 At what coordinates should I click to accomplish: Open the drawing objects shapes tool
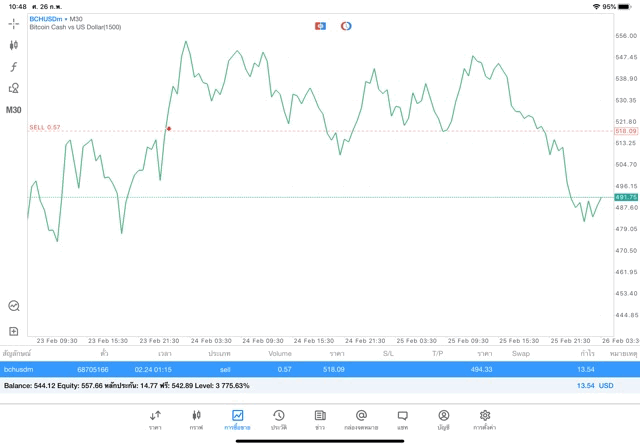(x=14, y=88)
